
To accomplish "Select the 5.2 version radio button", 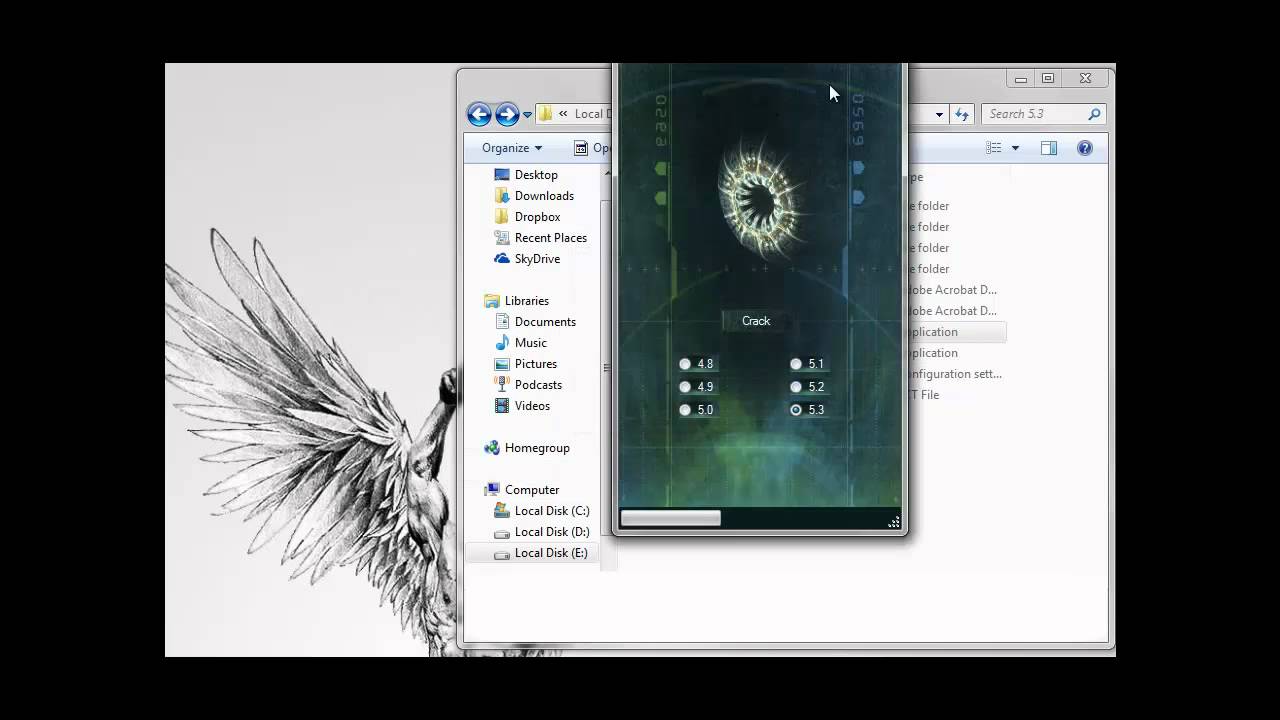I will tap(796, 387).
